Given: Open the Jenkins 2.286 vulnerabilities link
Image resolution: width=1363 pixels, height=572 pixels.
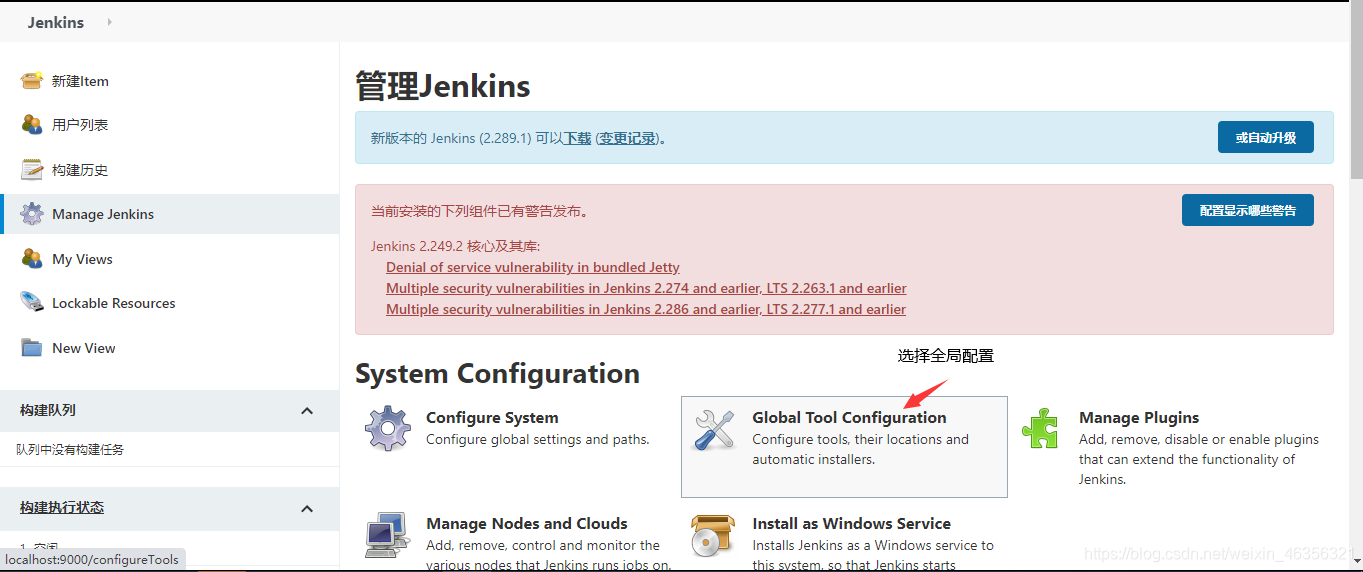Looking at the screenshot, I should click(x=646, y=309).
